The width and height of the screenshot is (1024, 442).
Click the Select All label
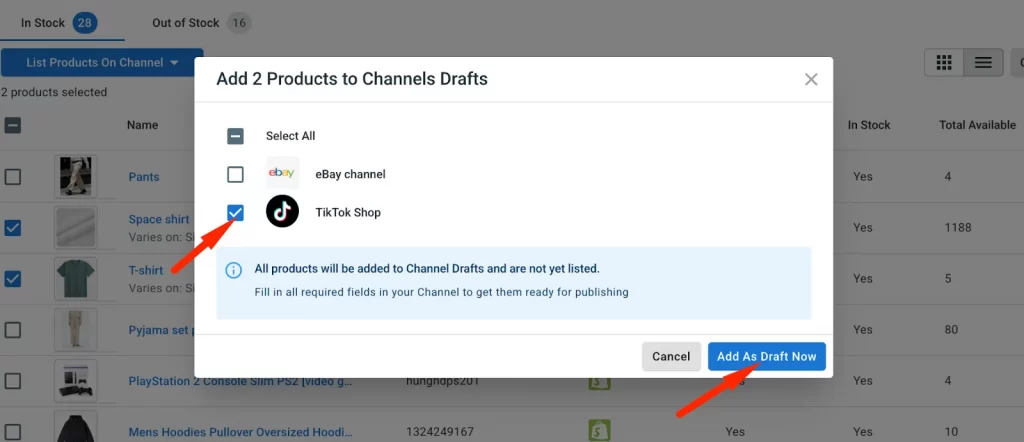(x=291, y=136)
